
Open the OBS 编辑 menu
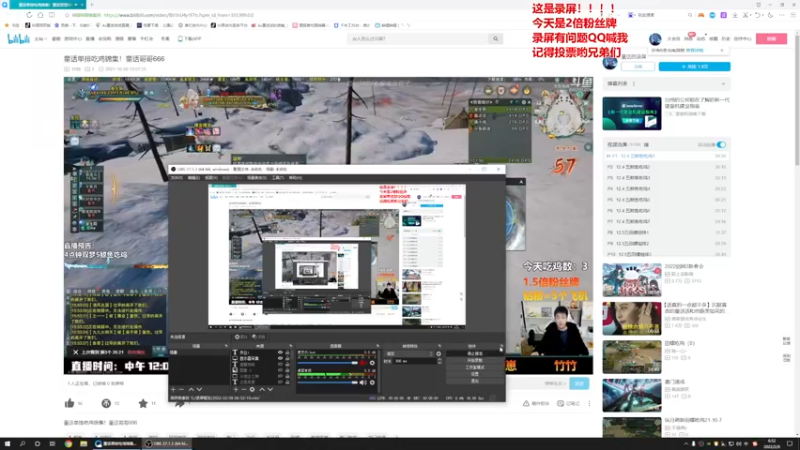[x=194, y=178]
